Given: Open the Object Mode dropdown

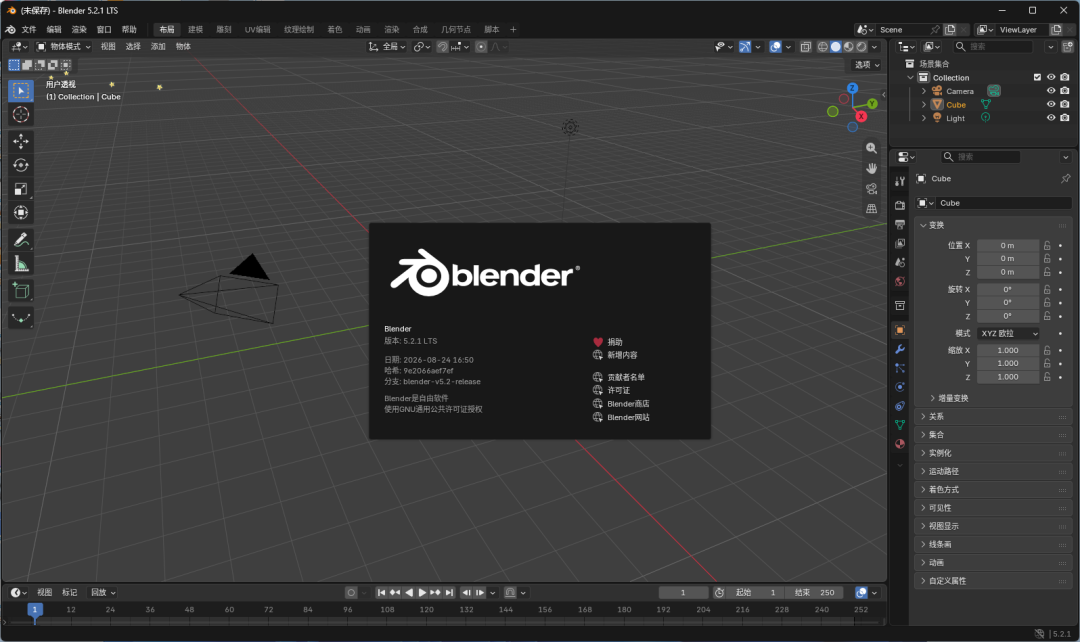Looking at the screenshot, I should pyautogui.click(x=63, y=47).
